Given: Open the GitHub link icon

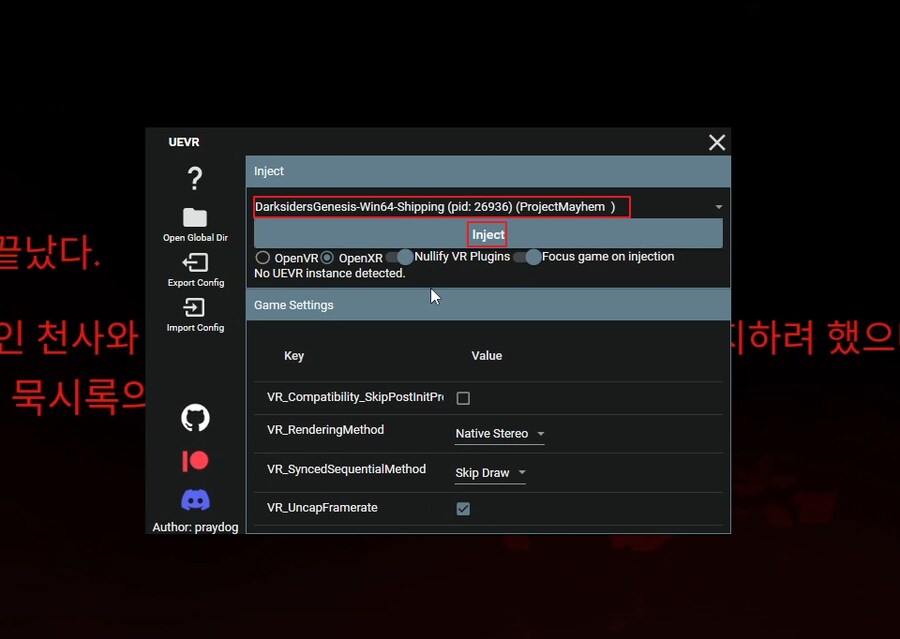Looking at the screenshot, I should click(x=195, y=417).
